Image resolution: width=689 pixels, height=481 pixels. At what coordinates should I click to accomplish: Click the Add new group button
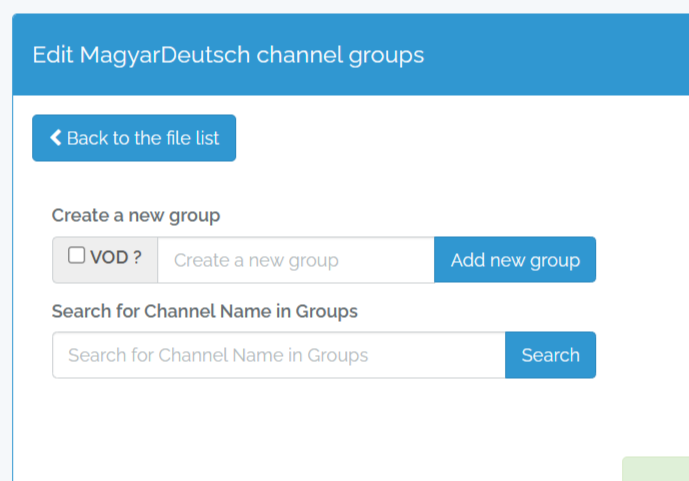[515, 260]
